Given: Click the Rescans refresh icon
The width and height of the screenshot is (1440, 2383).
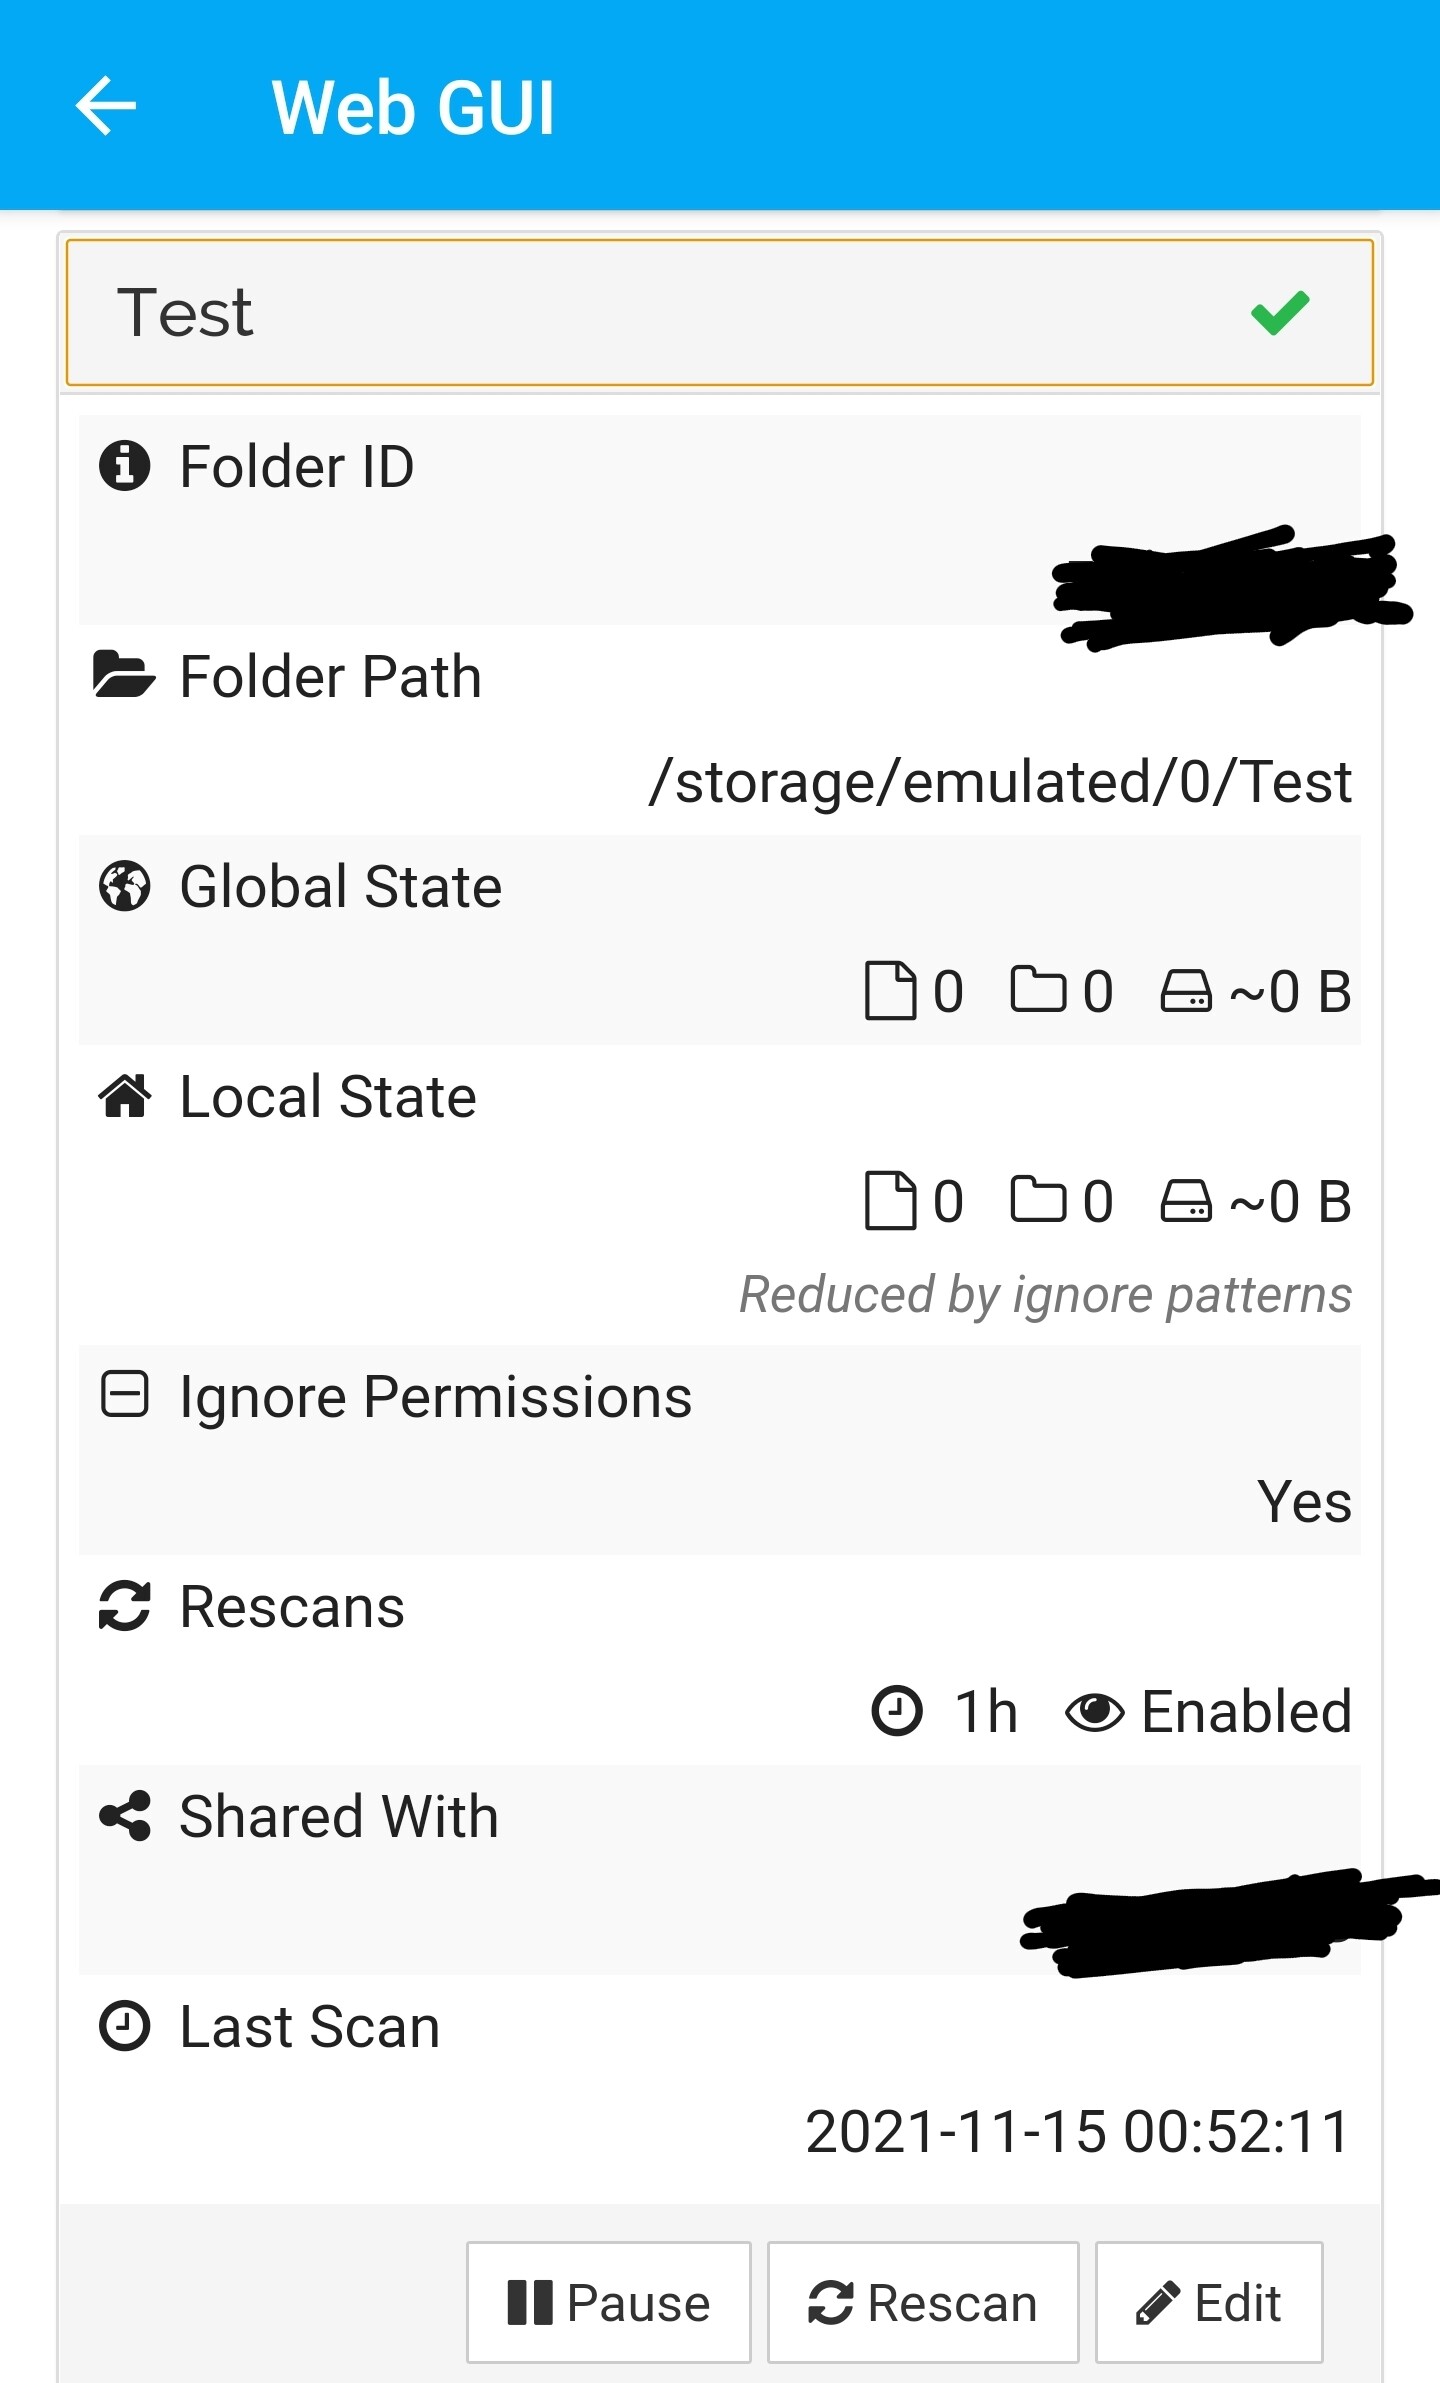Looking at the screenshot, I should 125,1606.
